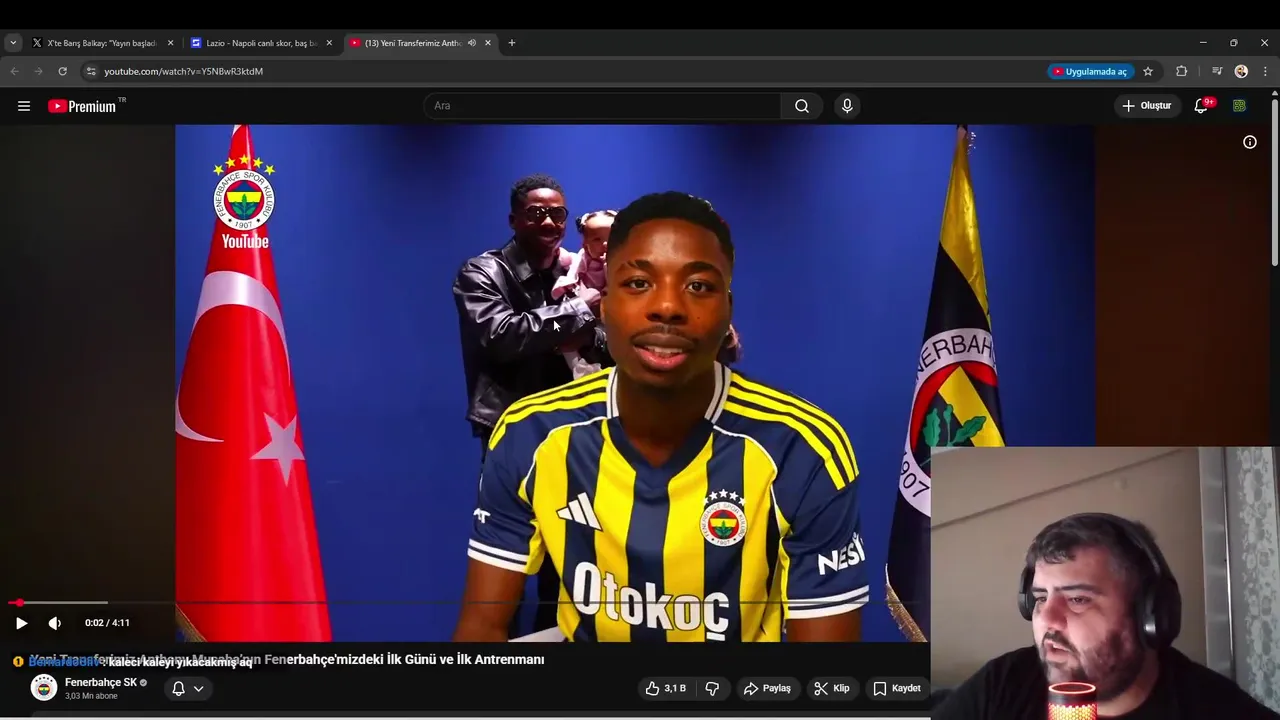Open a new browser tab
Screen dimensions: 1280x720
tap(512, 43)
